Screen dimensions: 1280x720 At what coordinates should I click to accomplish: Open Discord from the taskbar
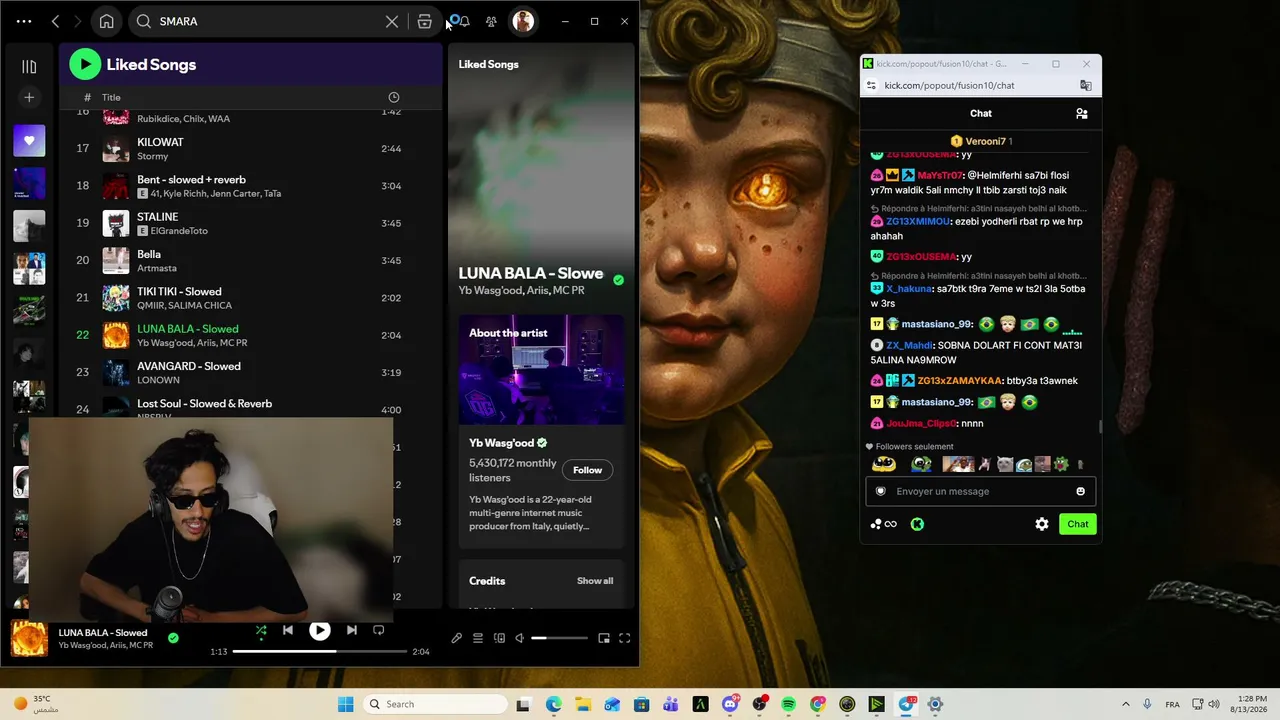coord(730,704)
